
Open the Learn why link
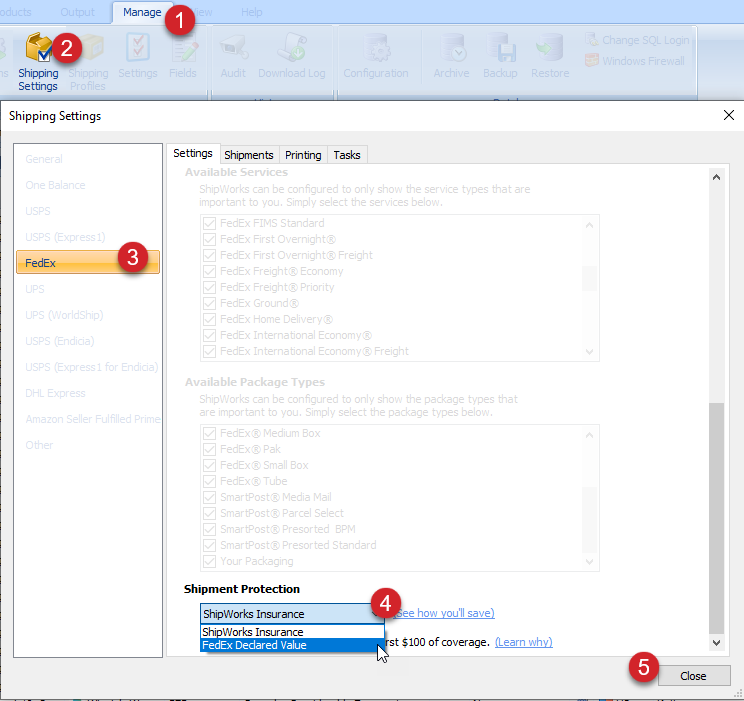(523, 642)
